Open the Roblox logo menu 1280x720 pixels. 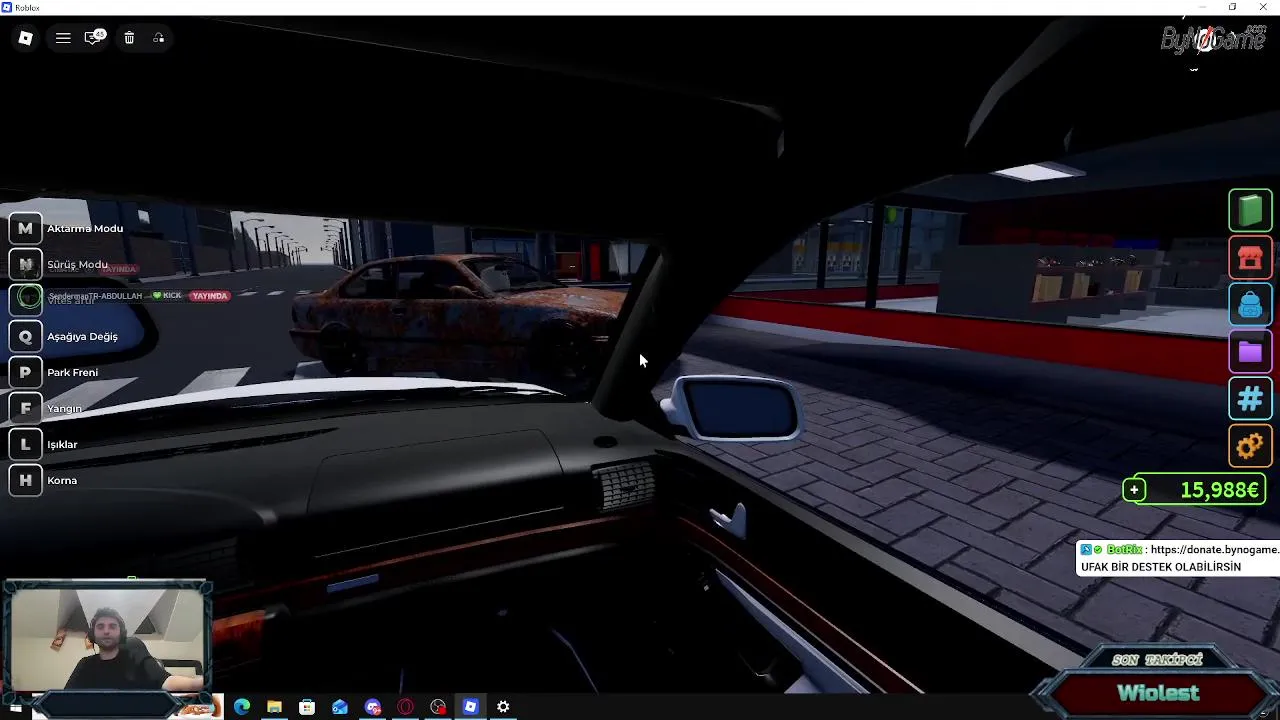(x=26, y=38)
